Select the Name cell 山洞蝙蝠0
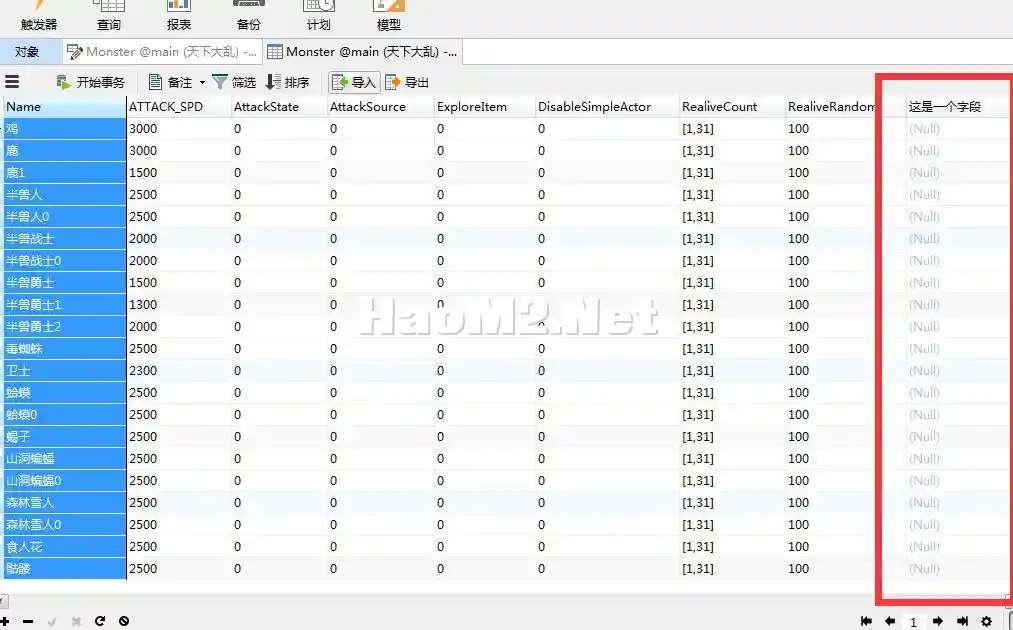1013x630 pixels. [x=65, y=480]
